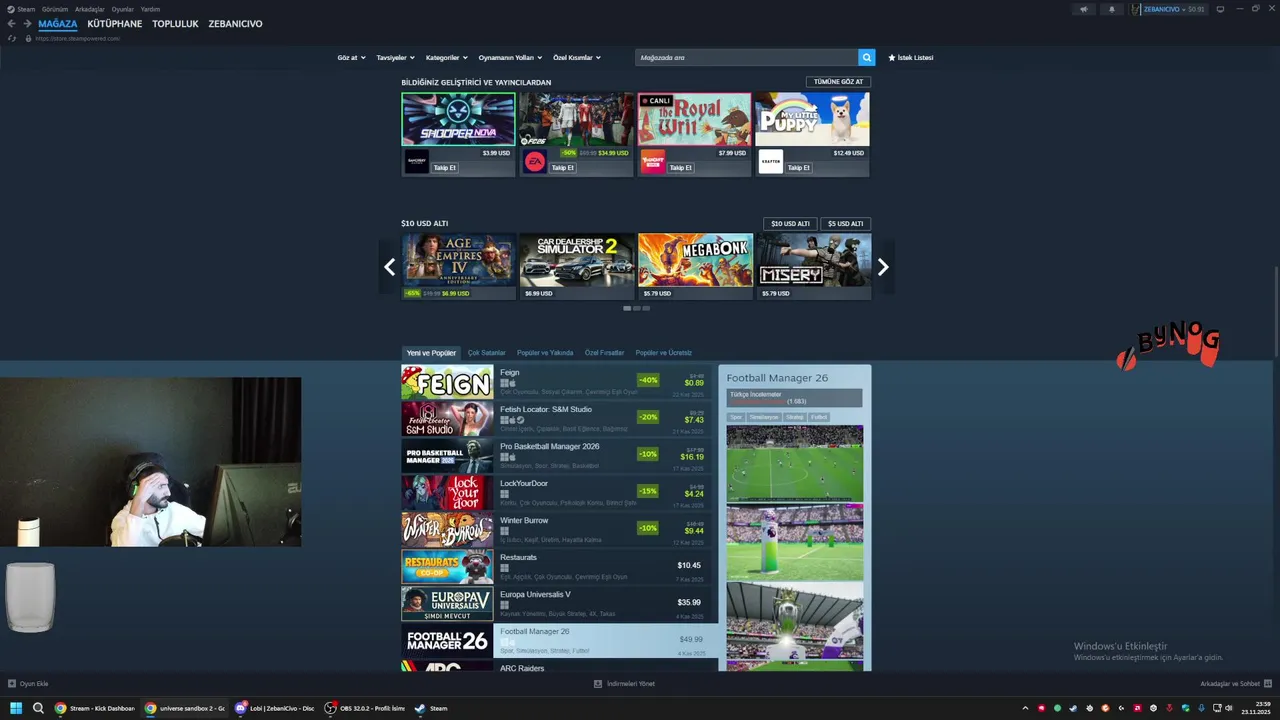
Task: Open OBS from the taskbar
Action: 365,708
